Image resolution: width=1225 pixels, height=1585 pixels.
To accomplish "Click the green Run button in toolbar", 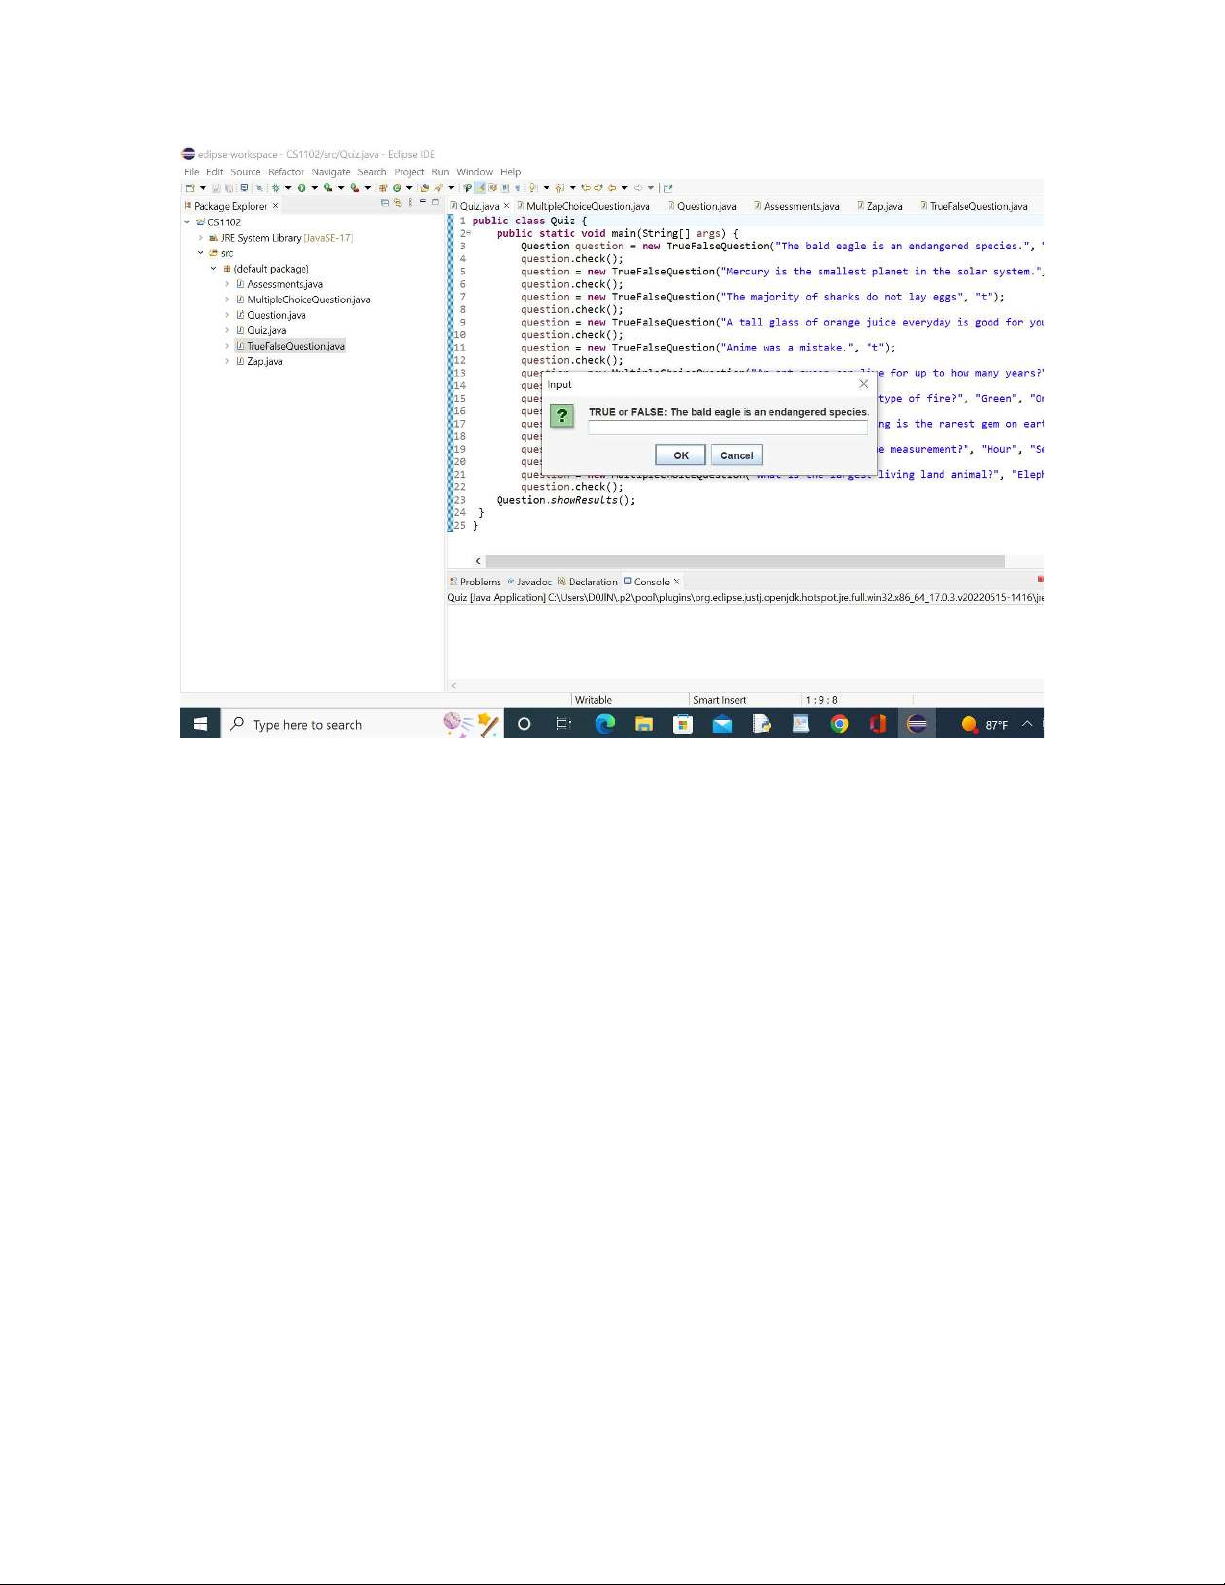I will [301, 188].
